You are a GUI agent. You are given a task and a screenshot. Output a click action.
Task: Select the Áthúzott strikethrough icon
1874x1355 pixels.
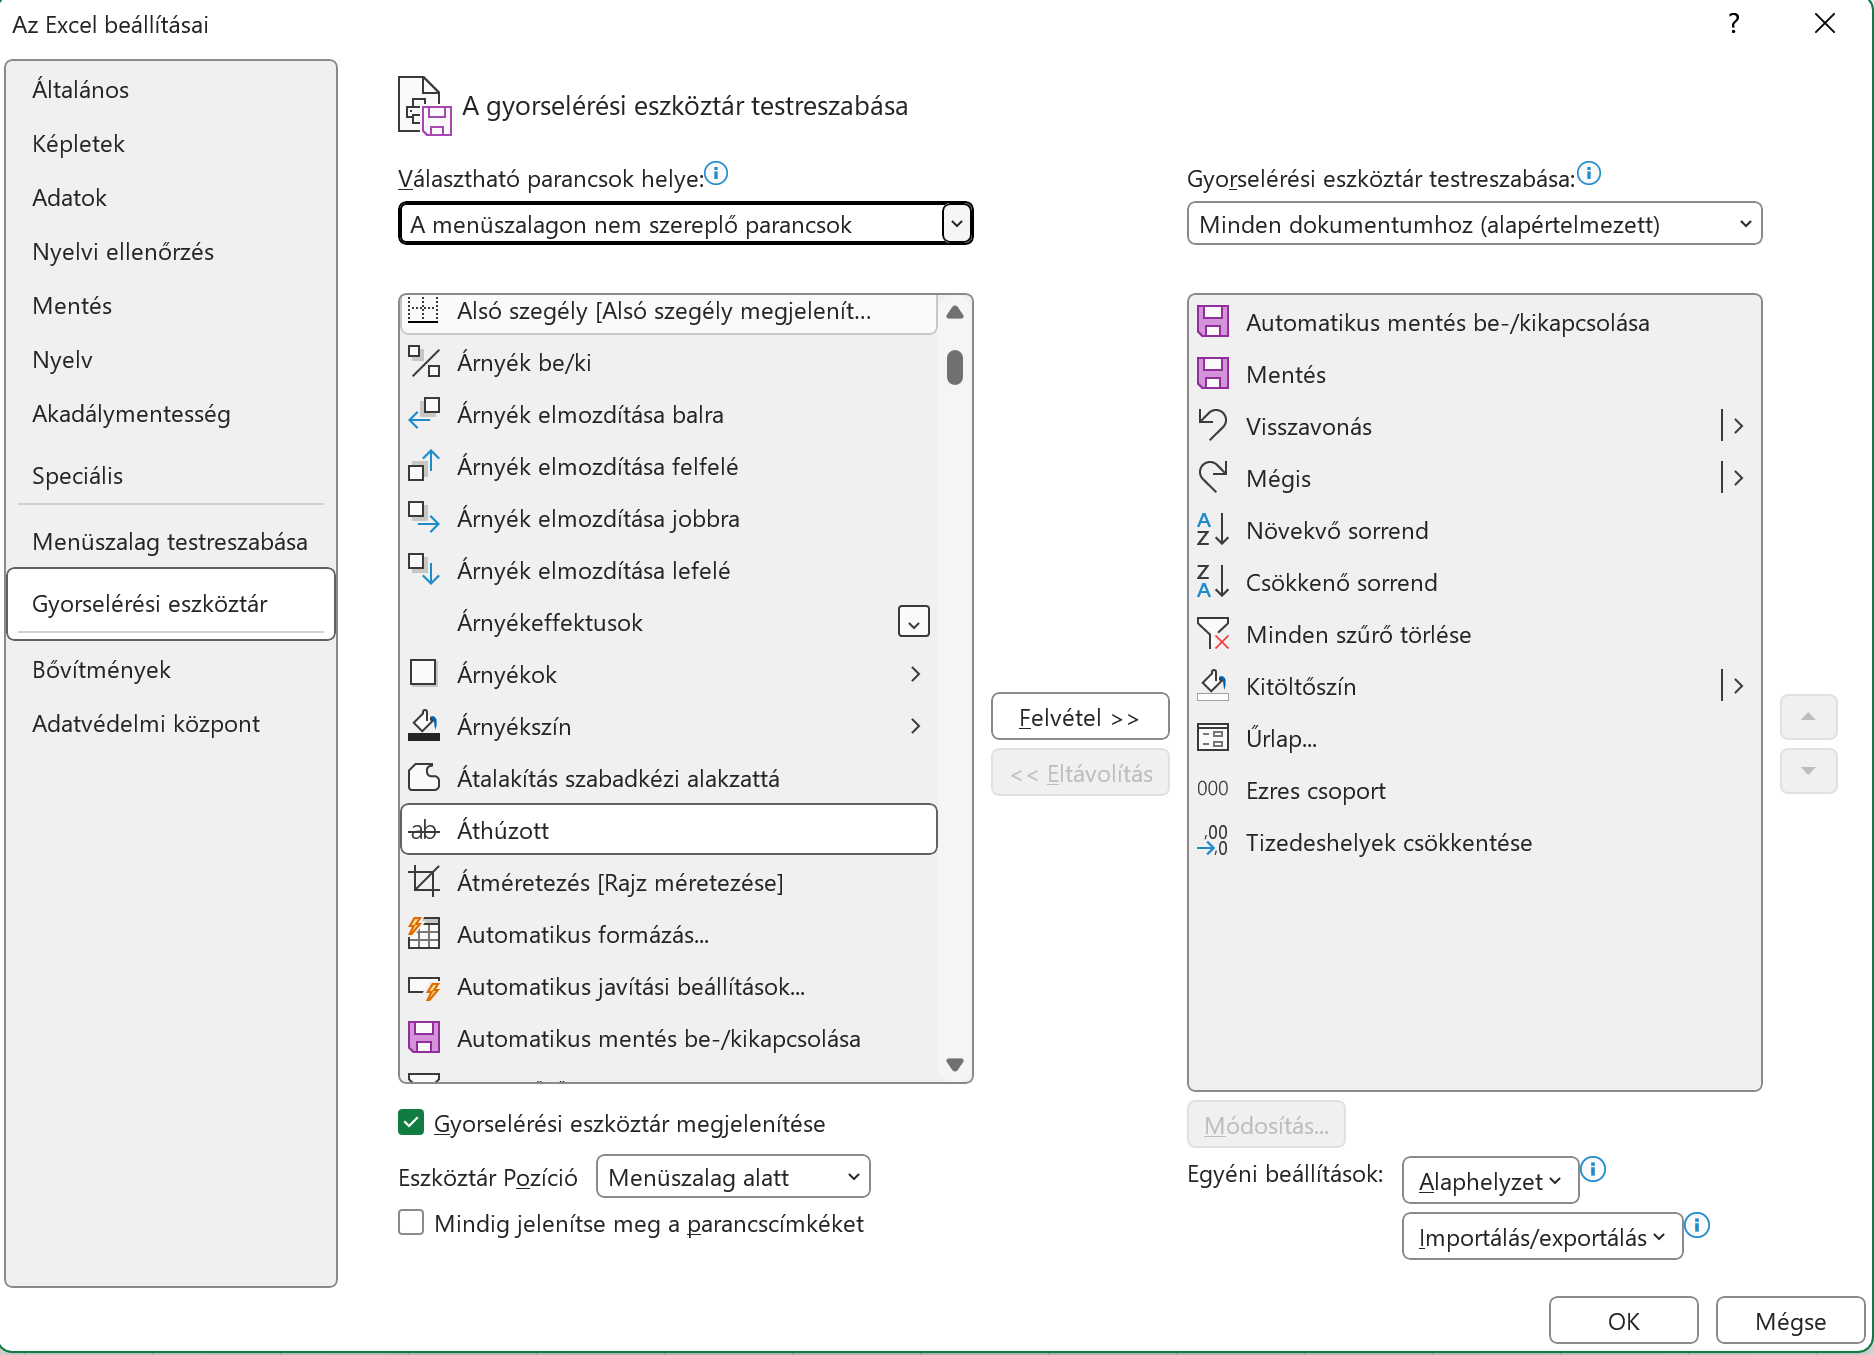pos(424,830)
